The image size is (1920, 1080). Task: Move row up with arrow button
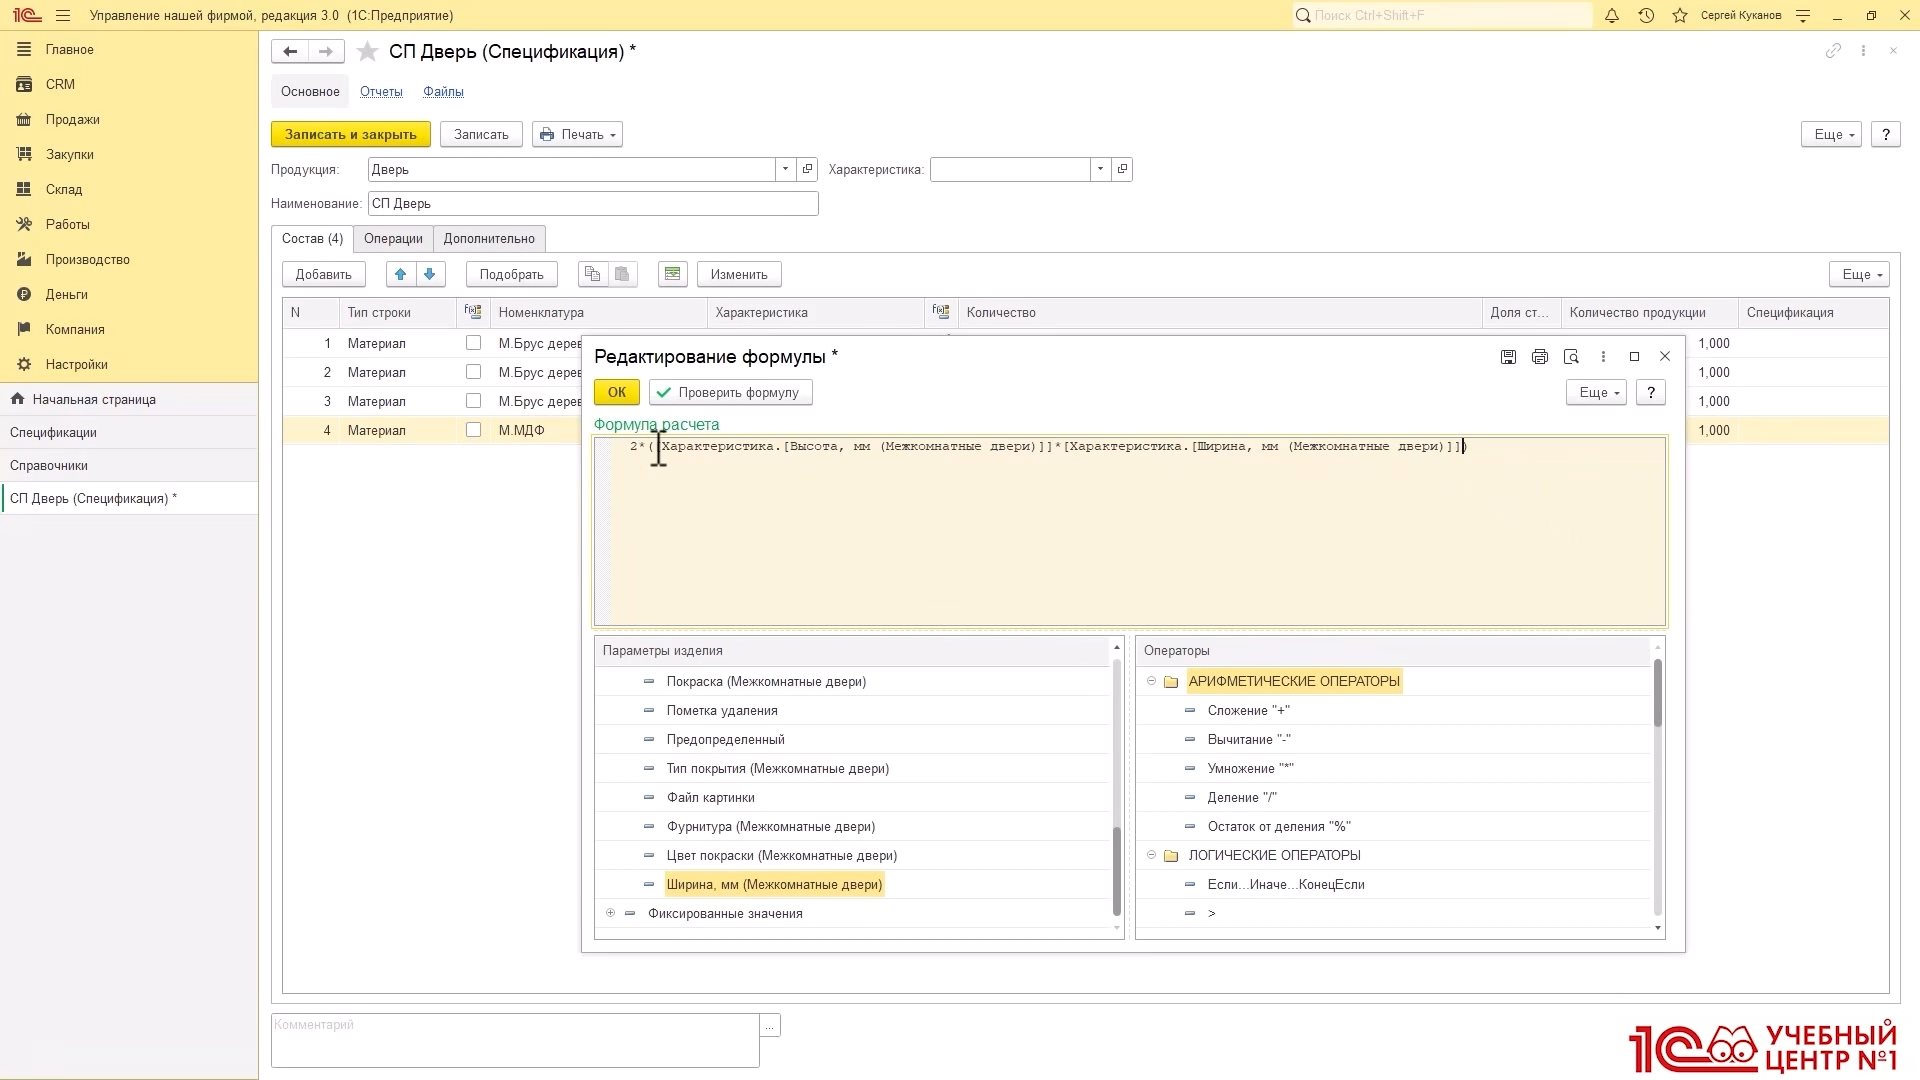(401, 274)
